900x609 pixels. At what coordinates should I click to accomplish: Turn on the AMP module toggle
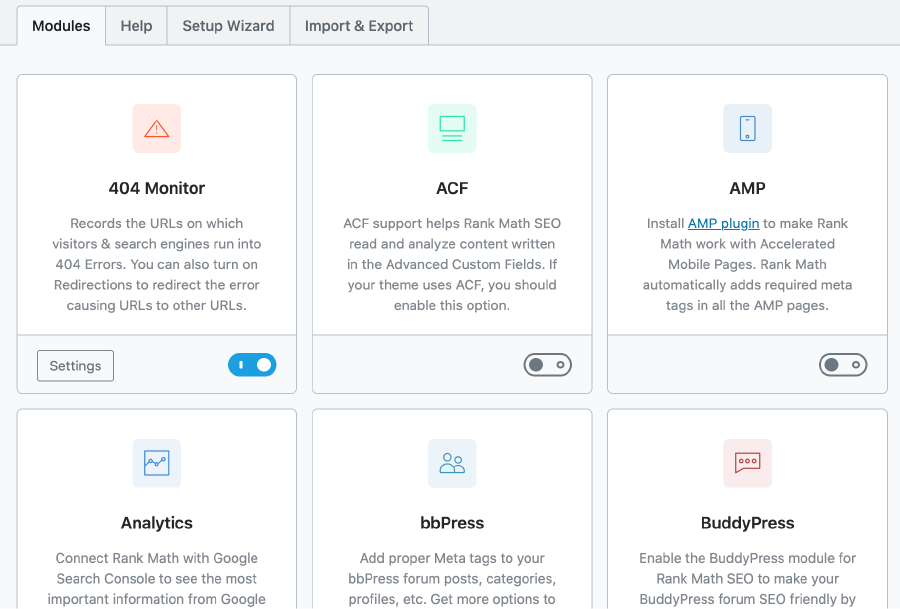[x=843, y=365]
